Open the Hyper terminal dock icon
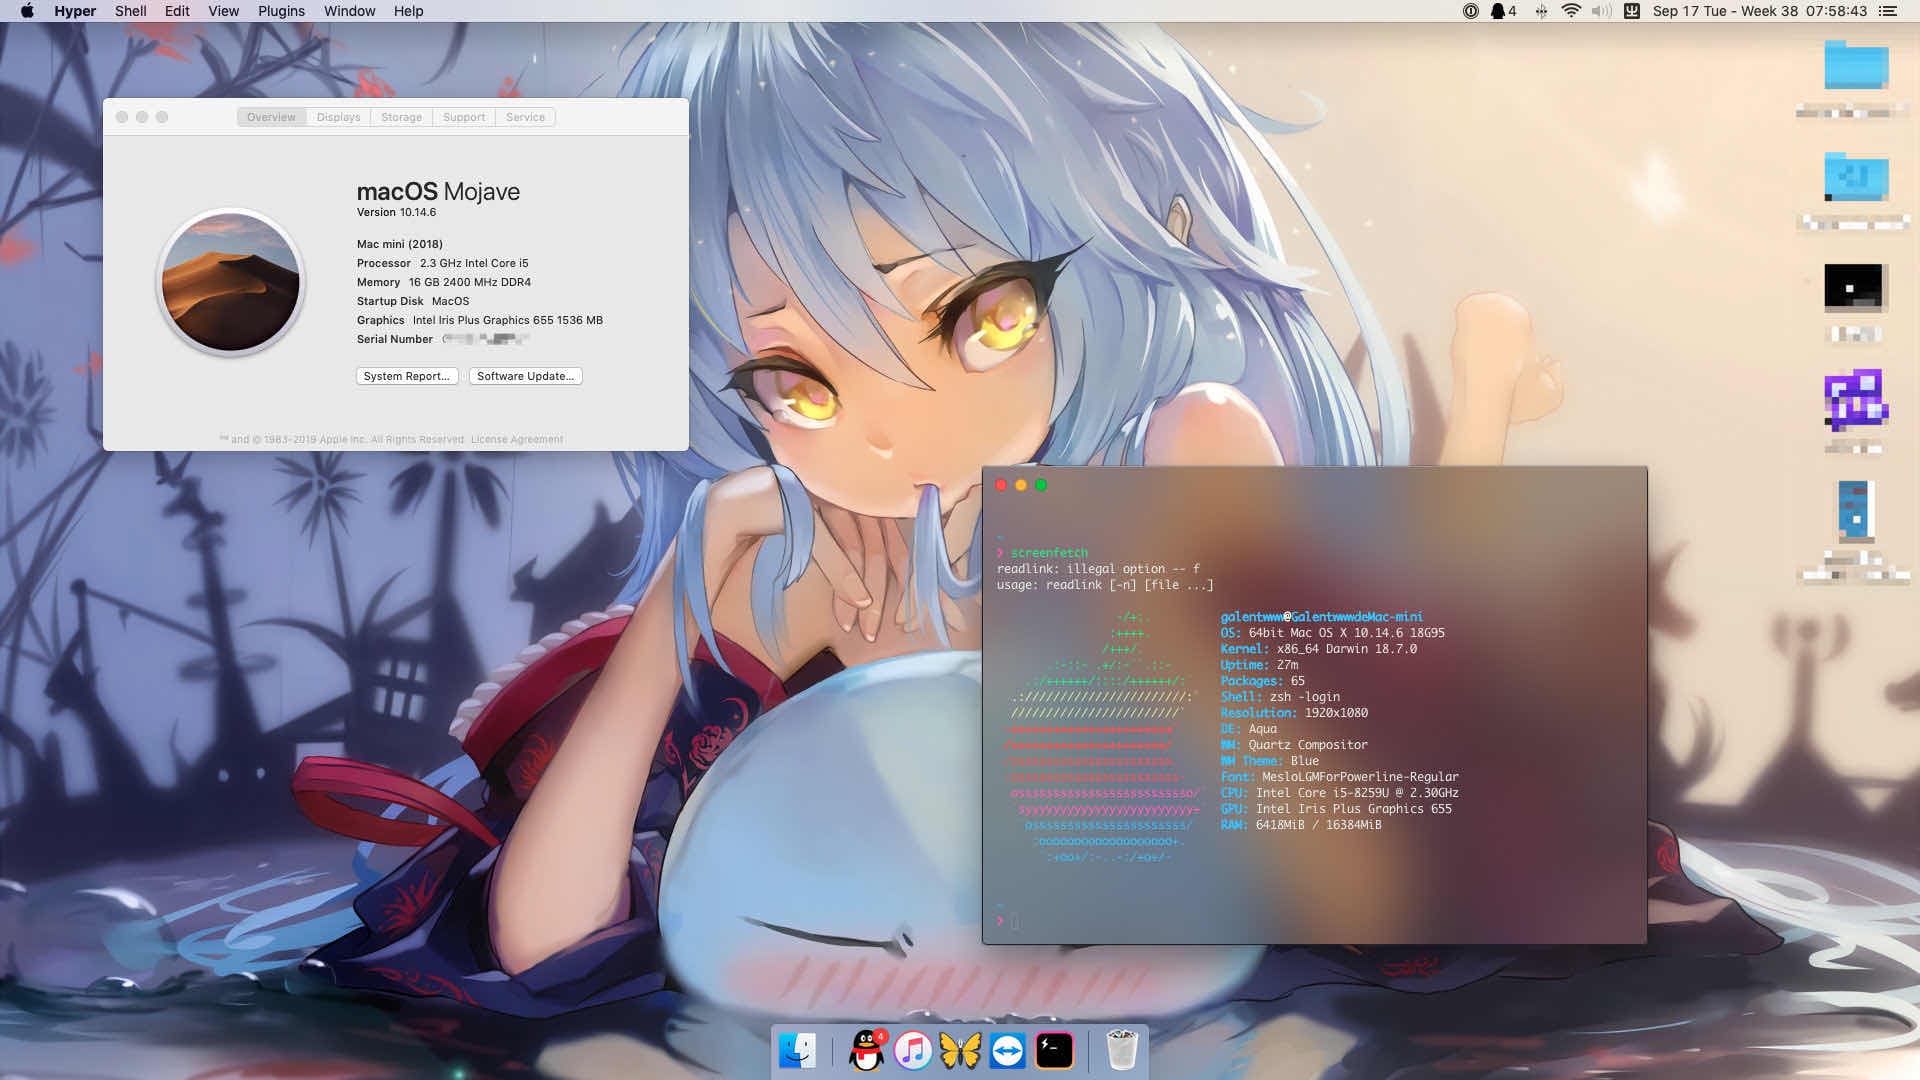This screenshot has width=1920, height=1080. [x=1054, y=1051]
